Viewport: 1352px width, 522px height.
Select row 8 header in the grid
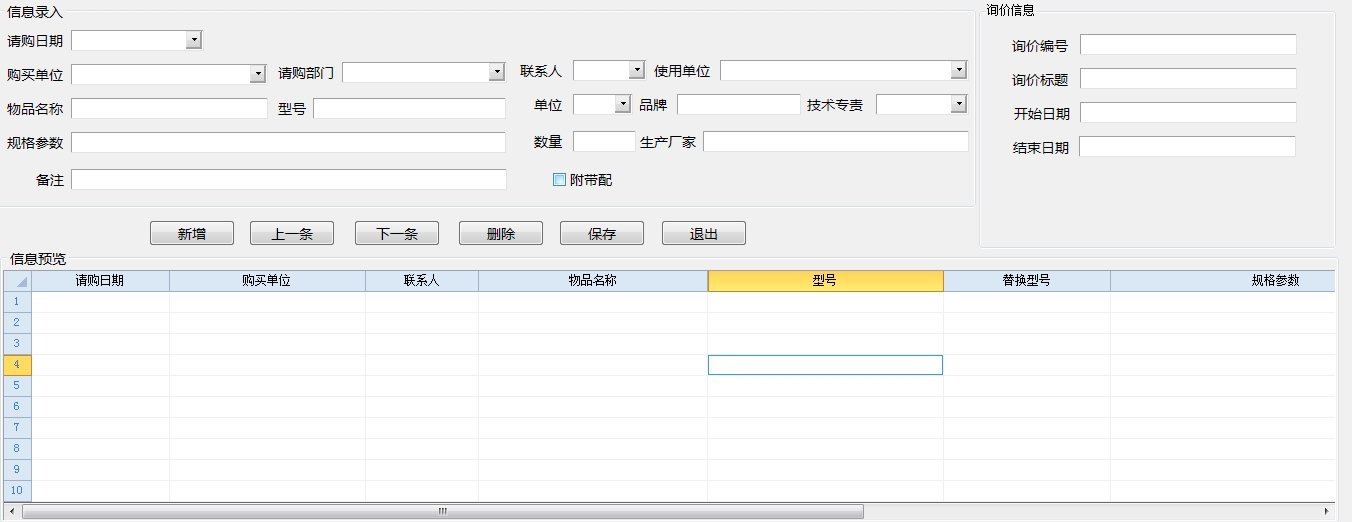(x=17, y=449)
